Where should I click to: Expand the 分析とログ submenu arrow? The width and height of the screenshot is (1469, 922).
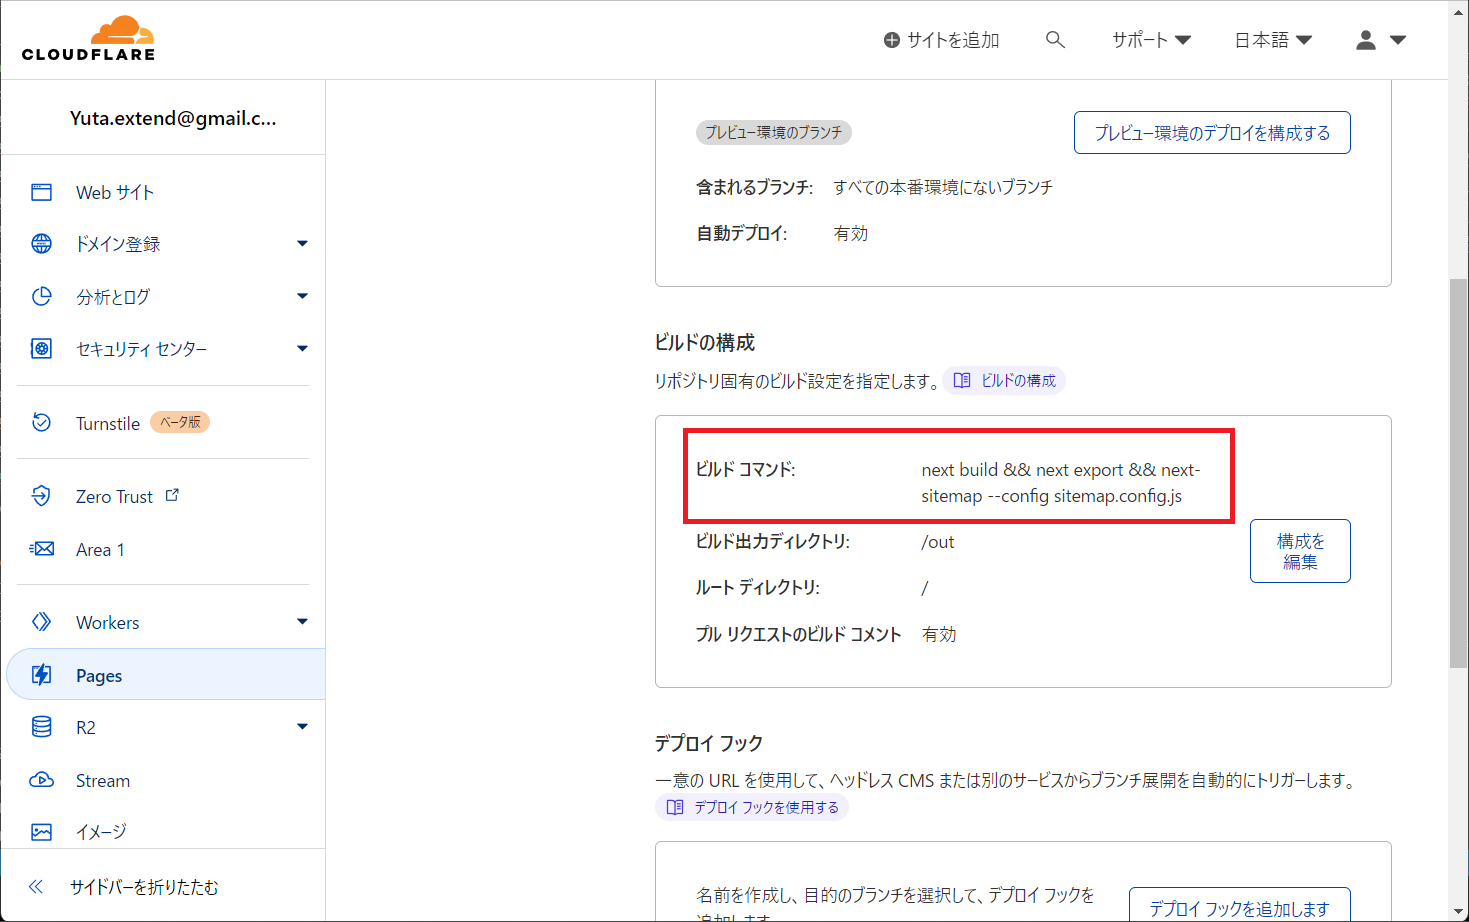[x=302, y=296]
